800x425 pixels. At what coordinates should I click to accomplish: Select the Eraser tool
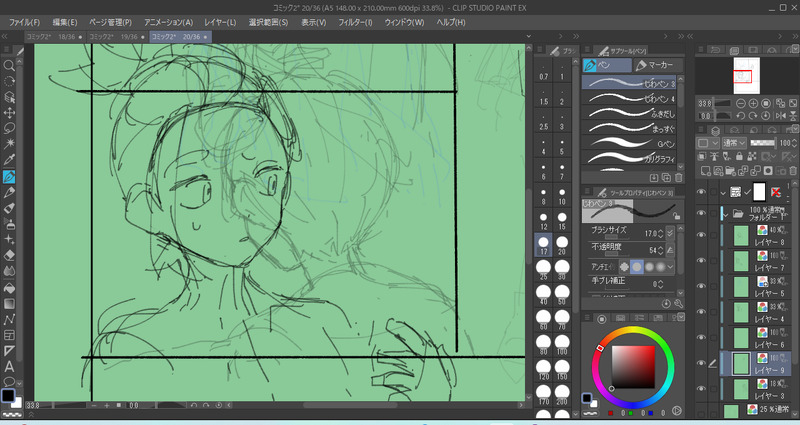(9, 256)
